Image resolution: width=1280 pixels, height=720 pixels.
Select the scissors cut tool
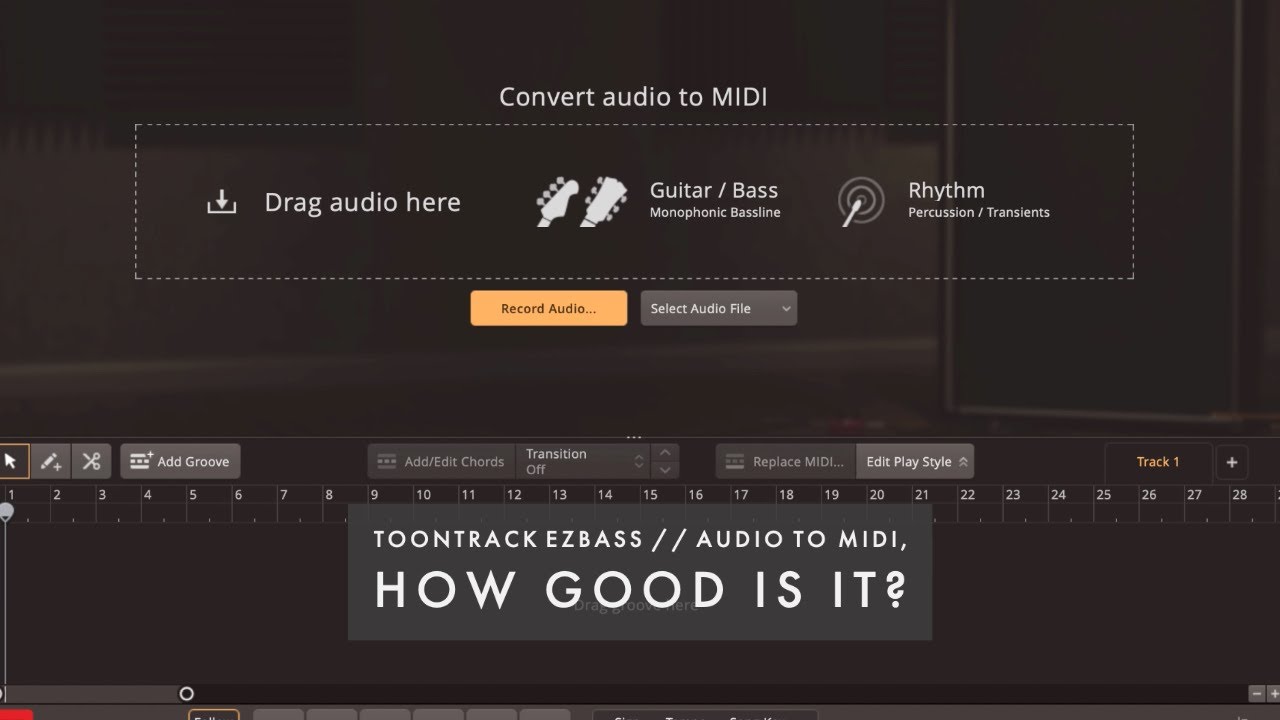(91, 461)
